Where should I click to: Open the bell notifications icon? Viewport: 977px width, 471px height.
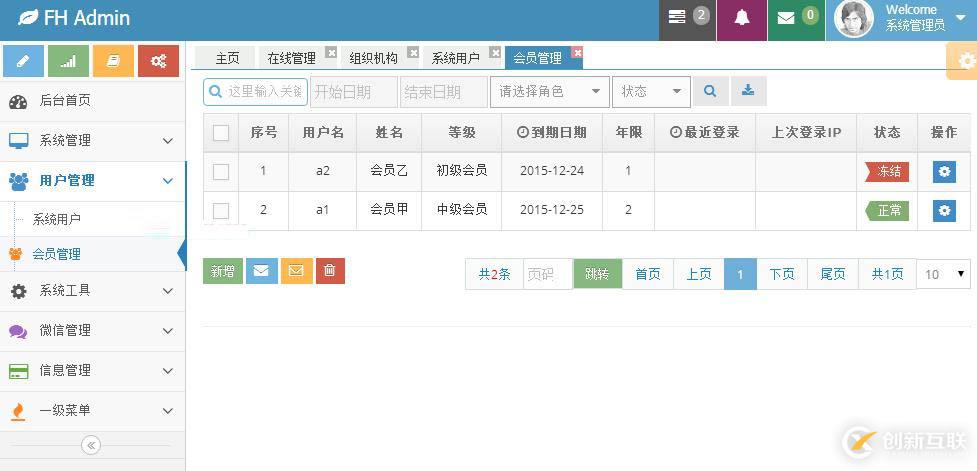coord(741,17)
